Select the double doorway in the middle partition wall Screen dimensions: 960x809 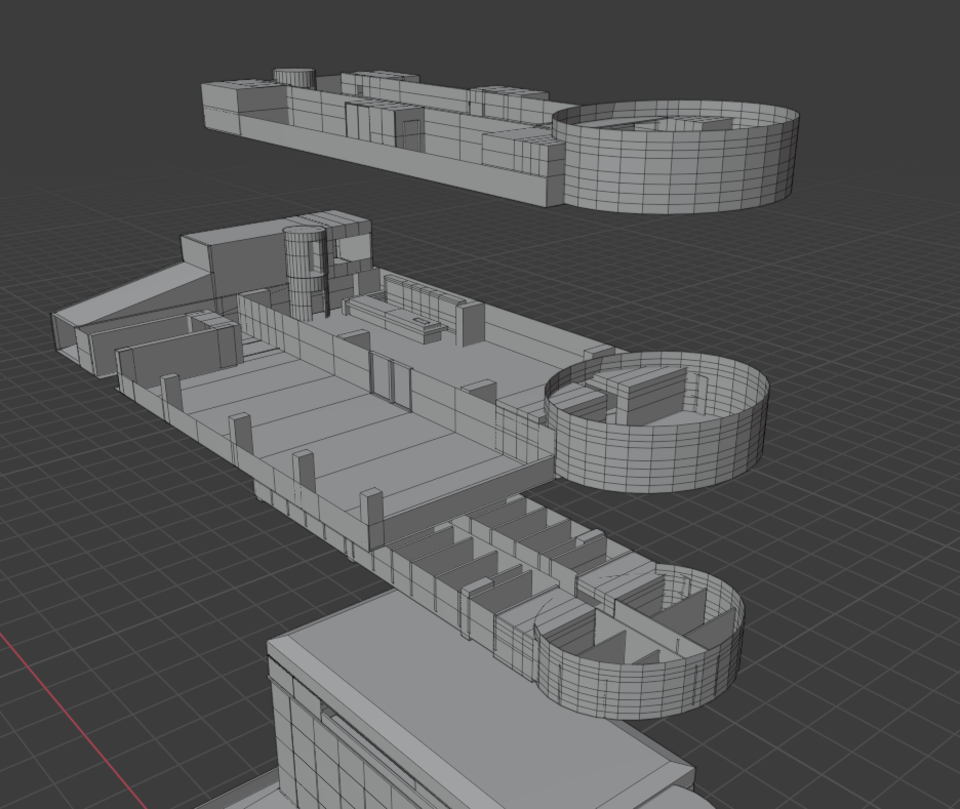pyautogui.click(x=391, y=382)
